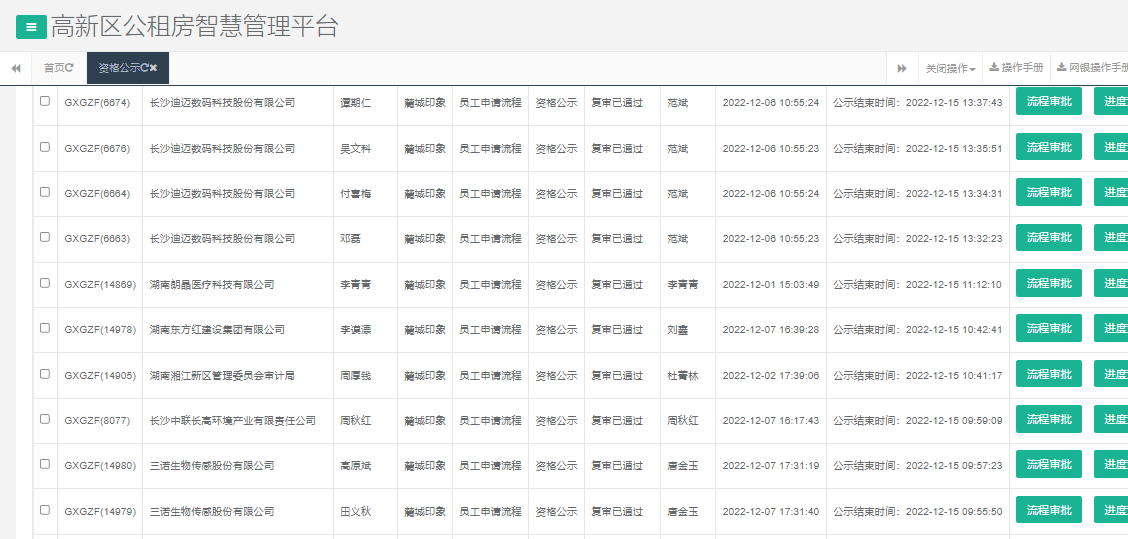Select row checkbox for GXGZF(6676)
Screen dimensions: 1128x539
[x=45, y=147]
